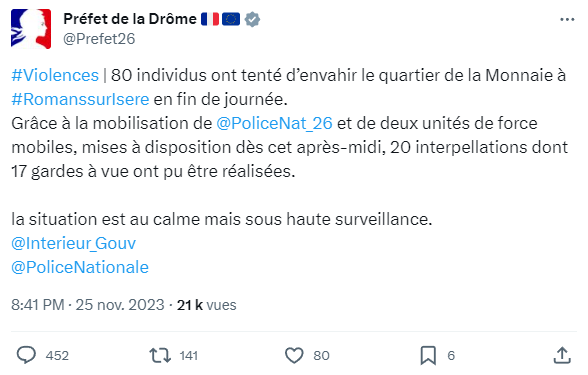Follow the #RomanssurIsere hashtag link

pyautogui.click(x=80, y=99)
